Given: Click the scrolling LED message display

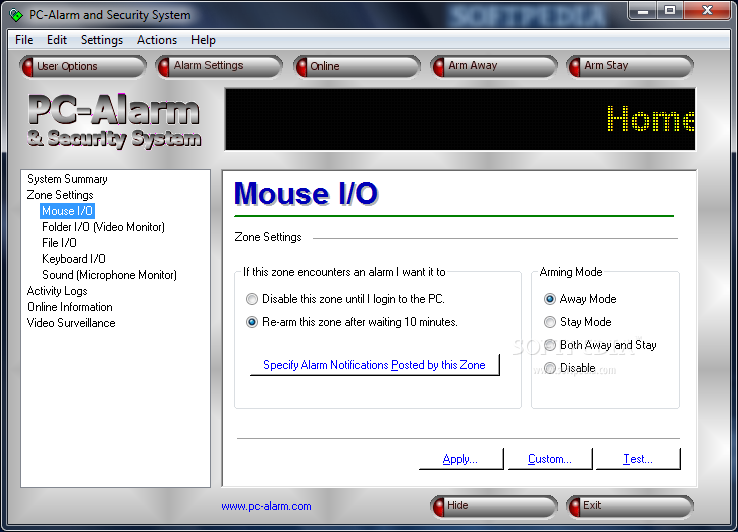Looking at the screenshot, I should coord(460,119).
